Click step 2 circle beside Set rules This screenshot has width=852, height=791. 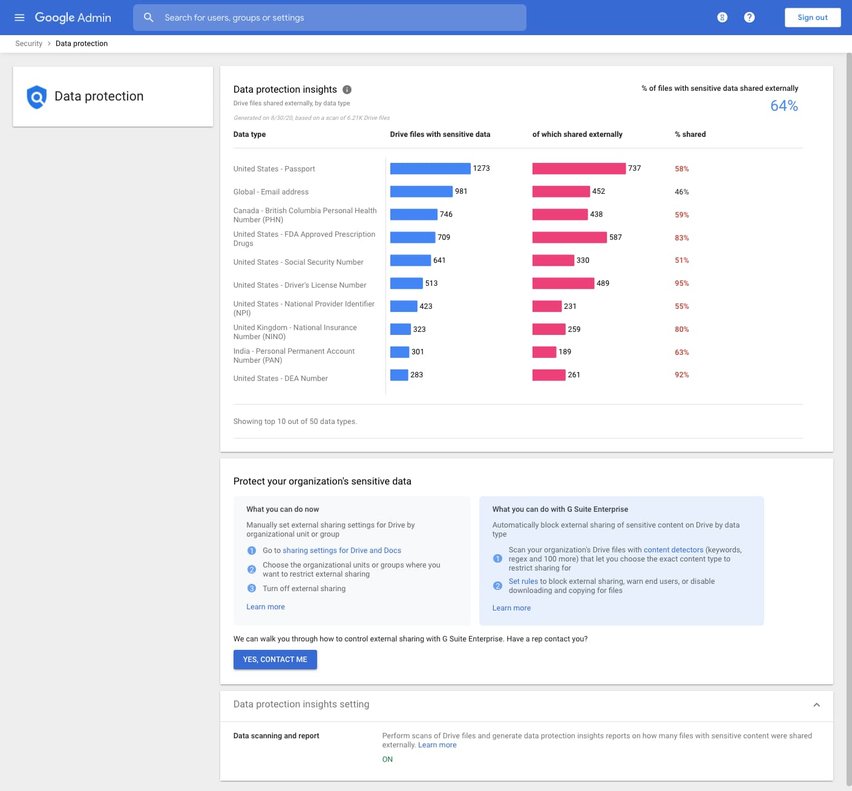497,586
